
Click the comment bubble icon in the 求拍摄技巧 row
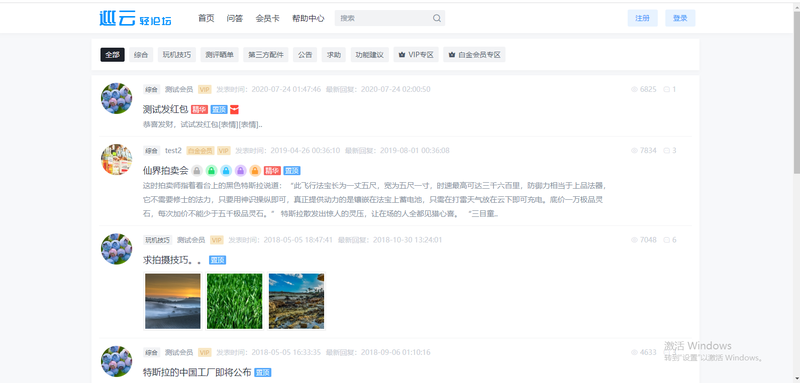[x=666, y=240]
